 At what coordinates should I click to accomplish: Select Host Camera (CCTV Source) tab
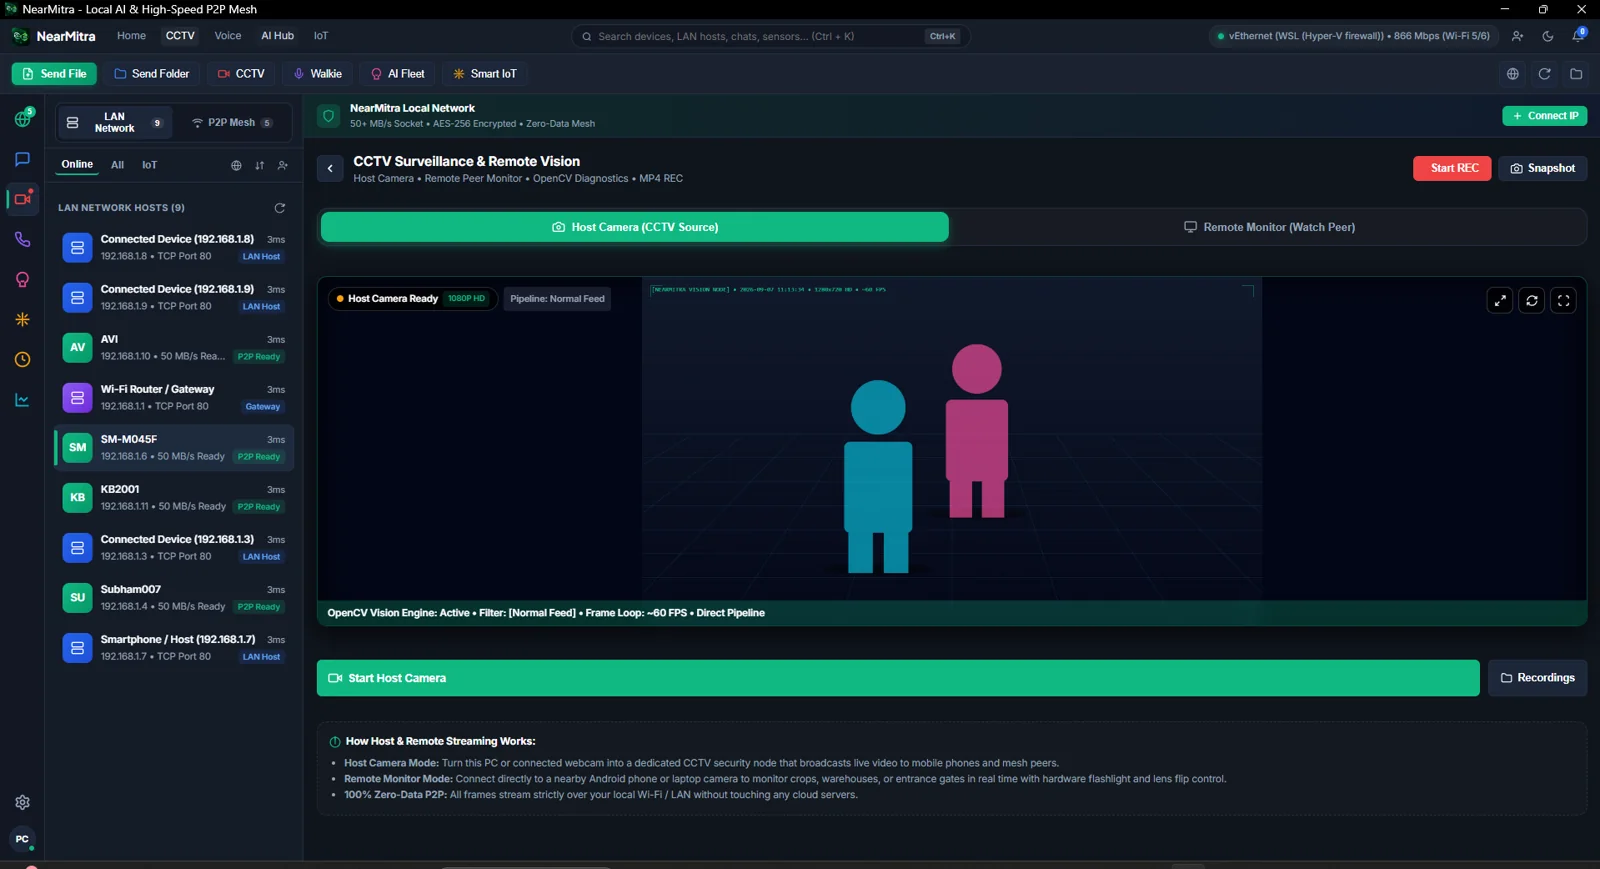(635, 227)
